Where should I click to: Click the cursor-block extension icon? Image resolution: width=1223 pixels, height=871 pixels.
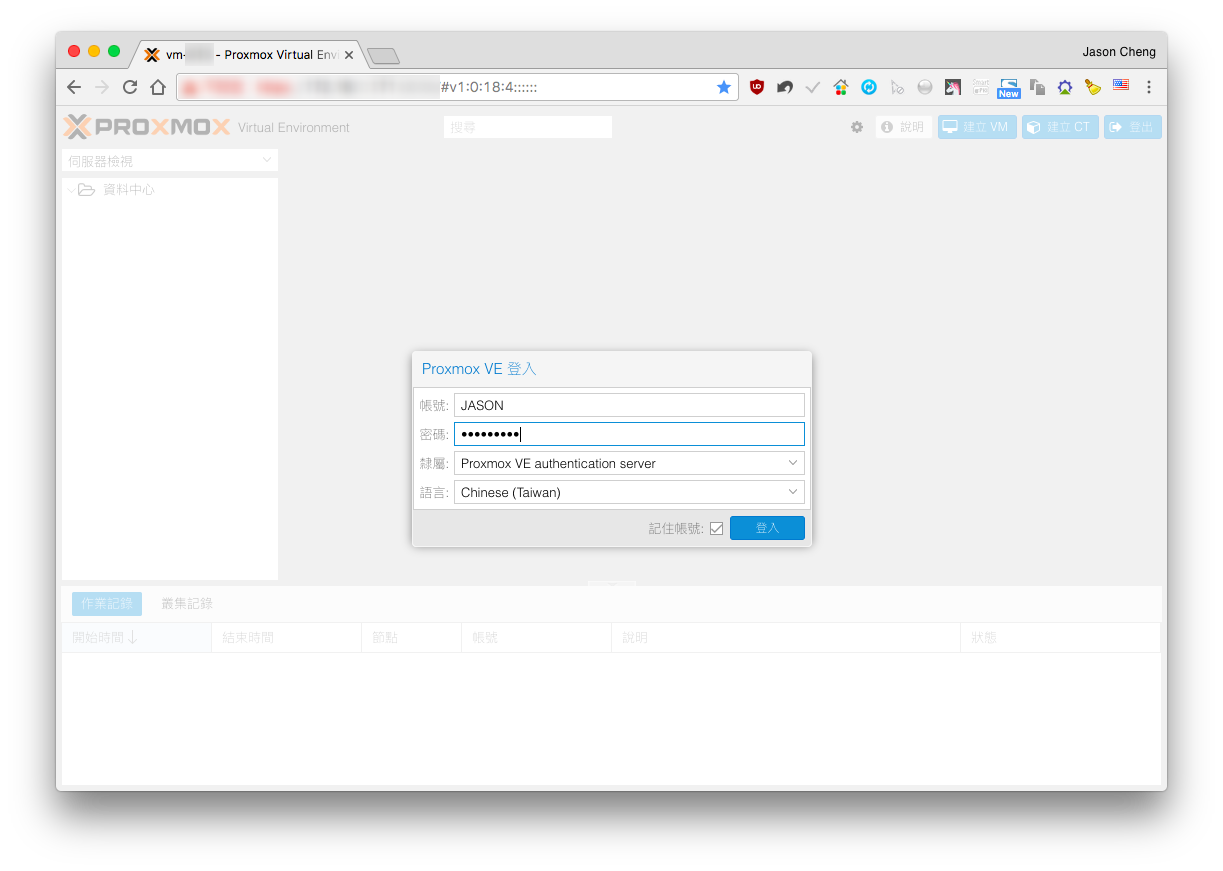(x=897, y=87)
